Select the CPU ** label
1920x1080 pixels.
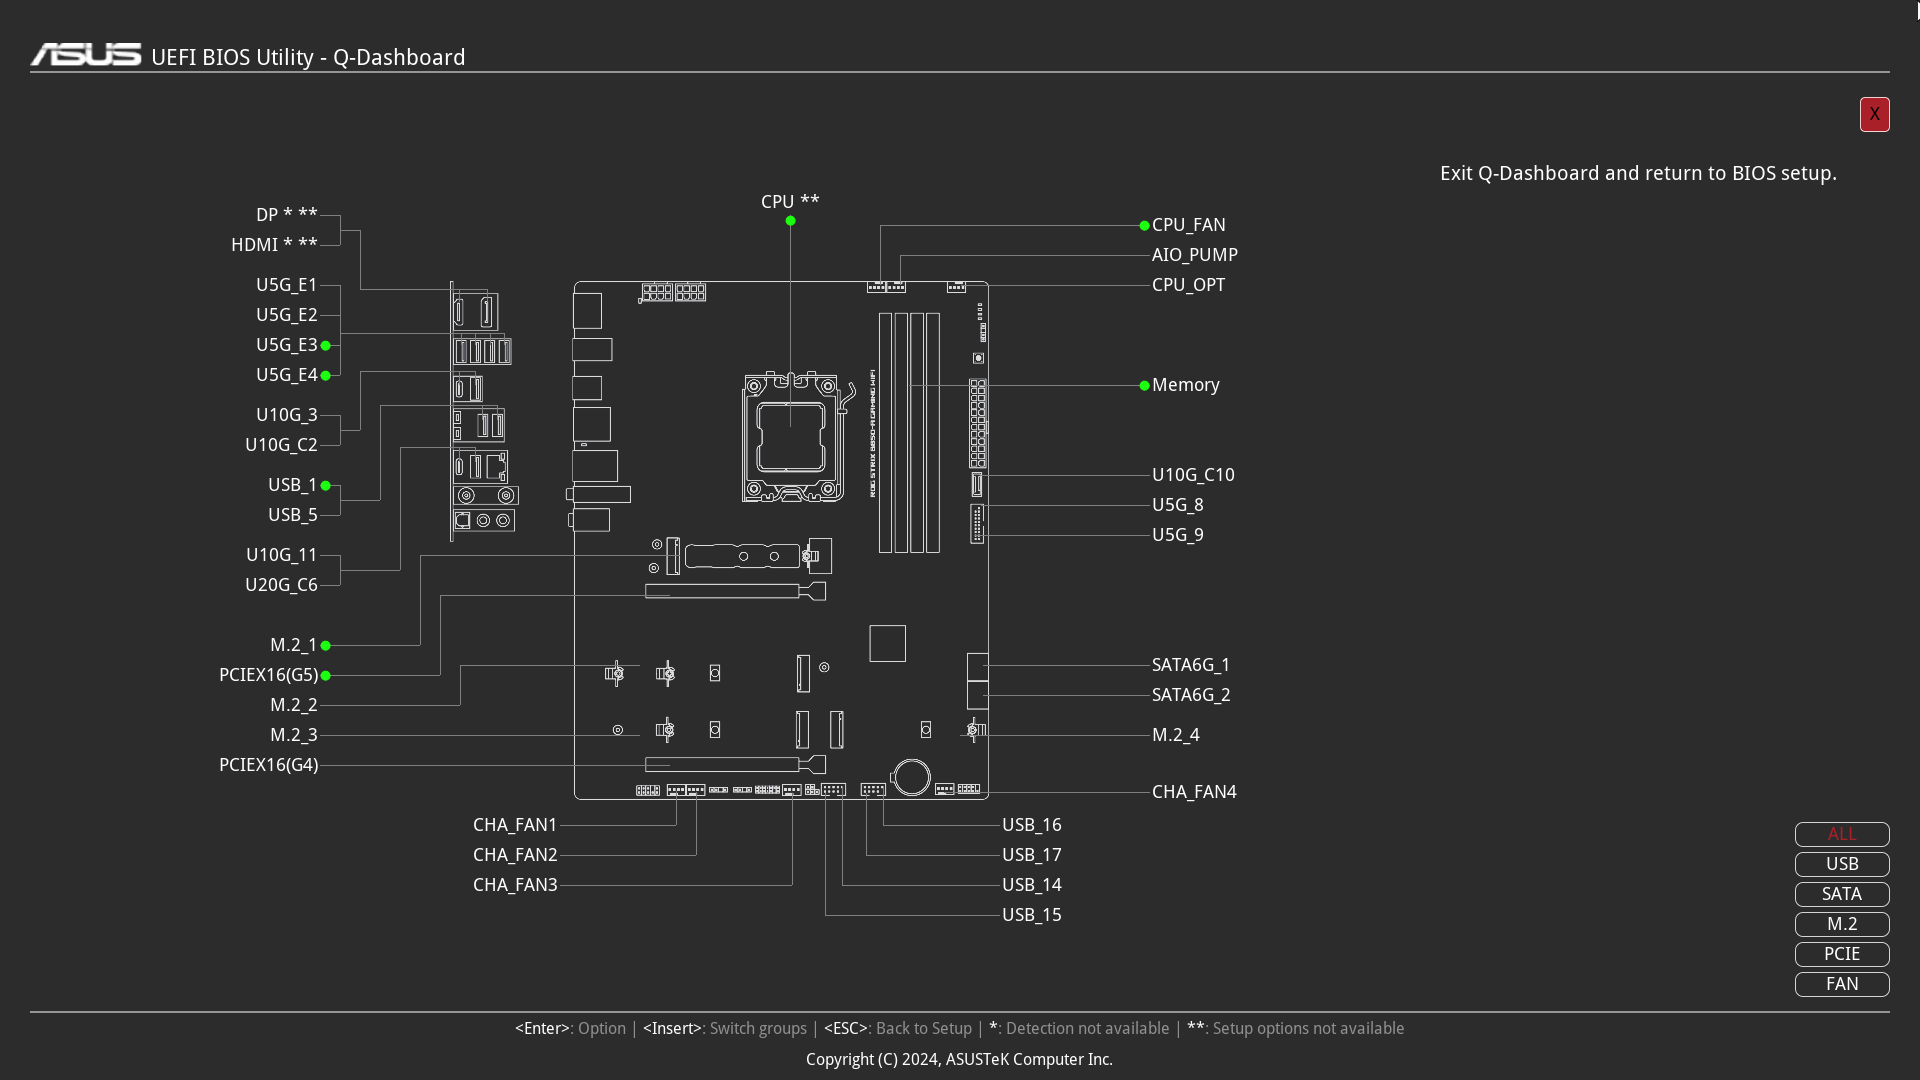790,202
